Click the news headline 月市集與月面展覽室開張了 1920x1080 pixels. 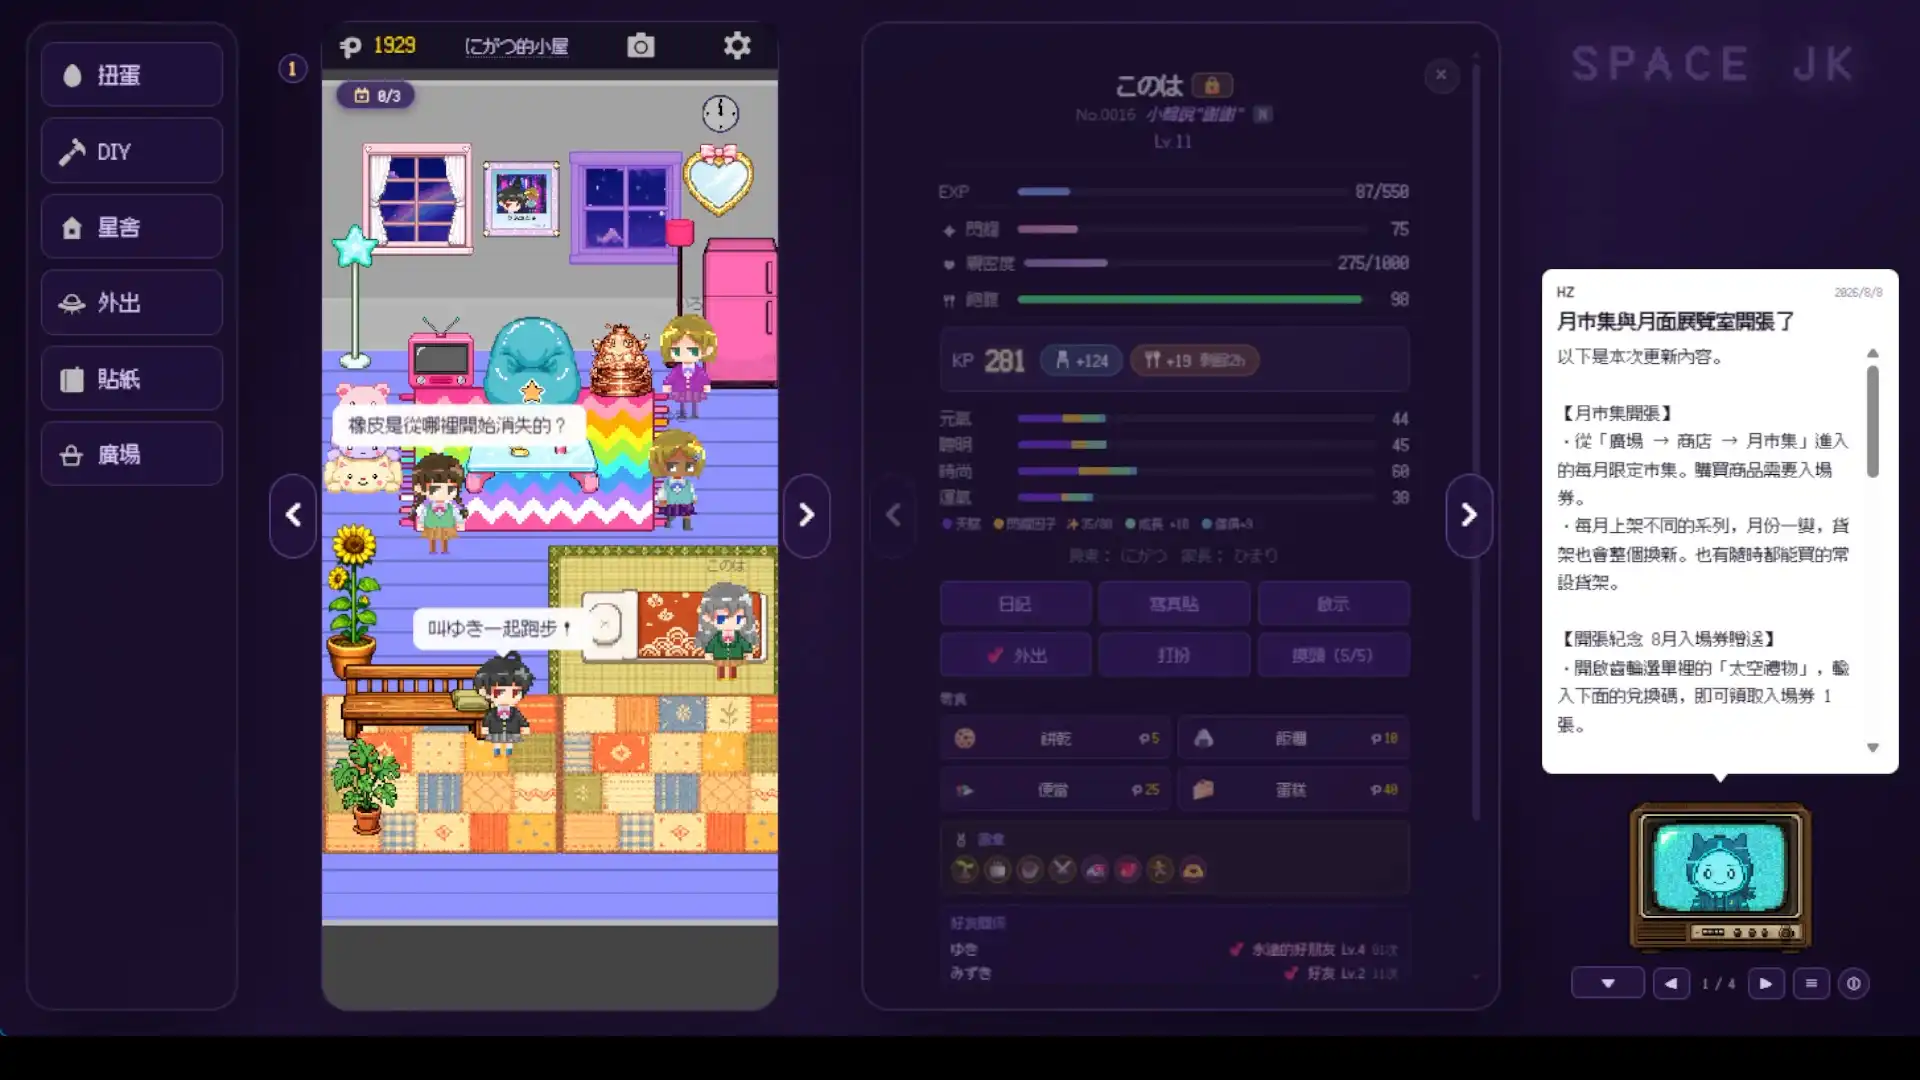pyautogui.click(x=1675, y=322)
